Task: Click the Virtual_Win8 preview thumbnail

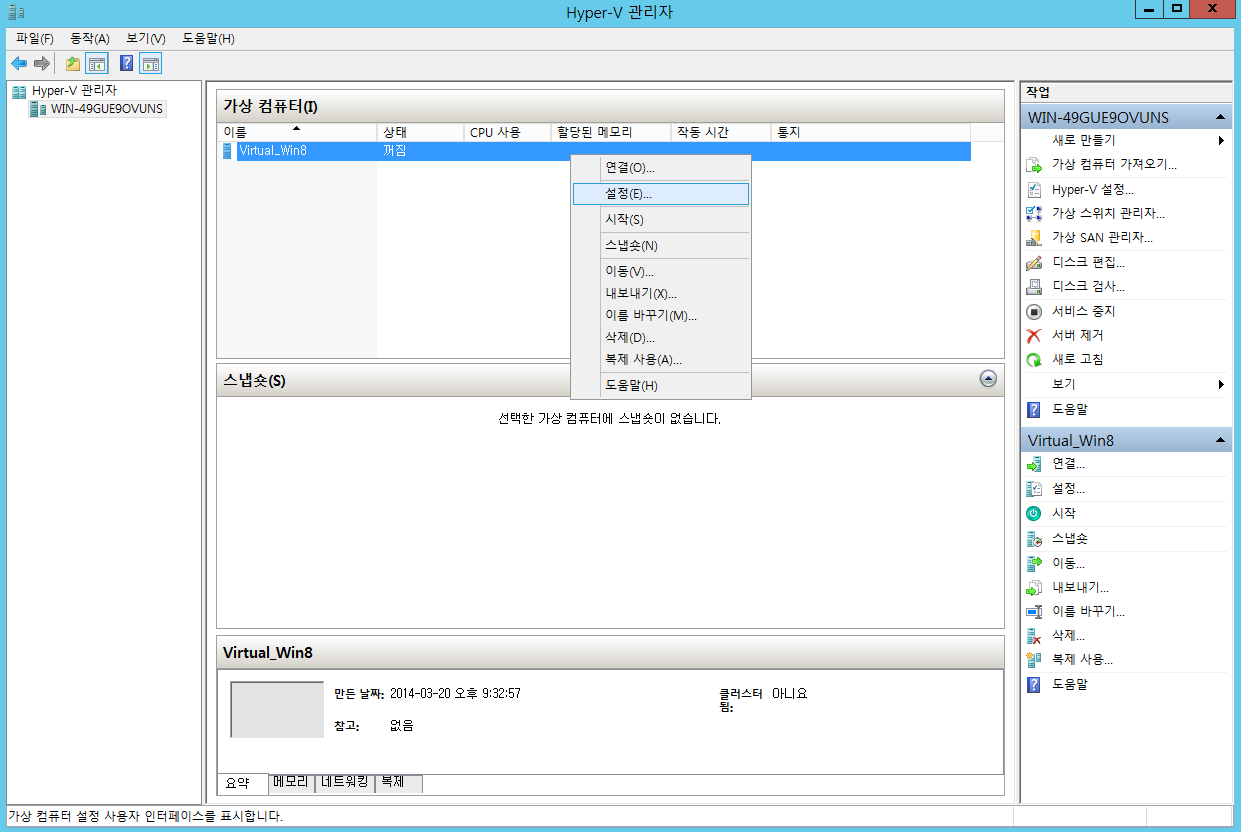Action: (277, 710)
